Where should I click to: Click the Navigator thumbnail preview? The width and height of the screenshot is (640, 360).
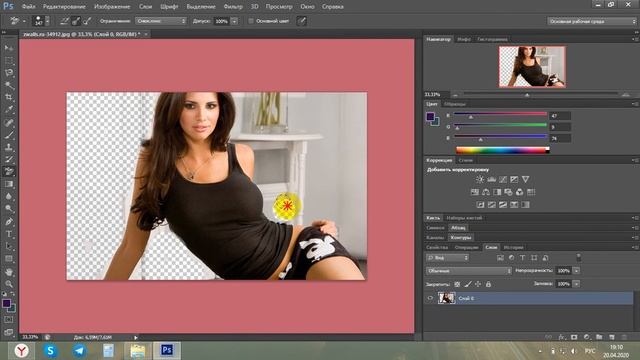point(532,67)
